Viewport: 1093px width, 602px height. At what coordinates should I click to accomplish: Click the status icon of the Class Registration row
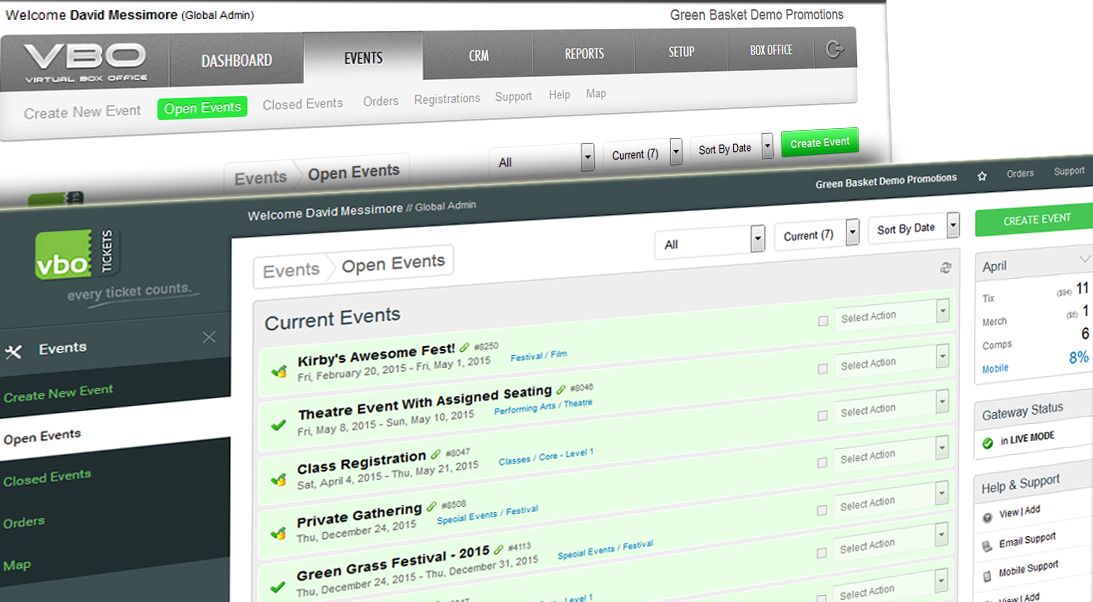(x=278, y=479)
